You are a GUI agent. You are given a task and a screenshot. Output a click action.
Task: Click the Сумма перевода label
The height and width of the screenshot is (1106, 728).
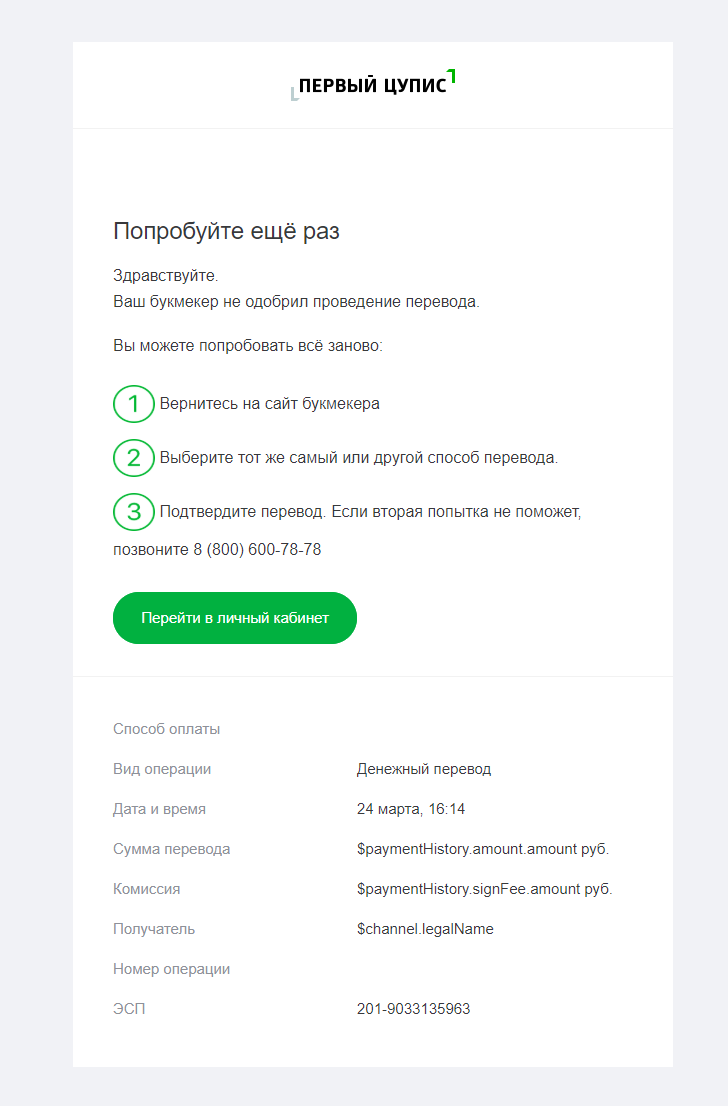pyautogui.click(x=171, y=849)
